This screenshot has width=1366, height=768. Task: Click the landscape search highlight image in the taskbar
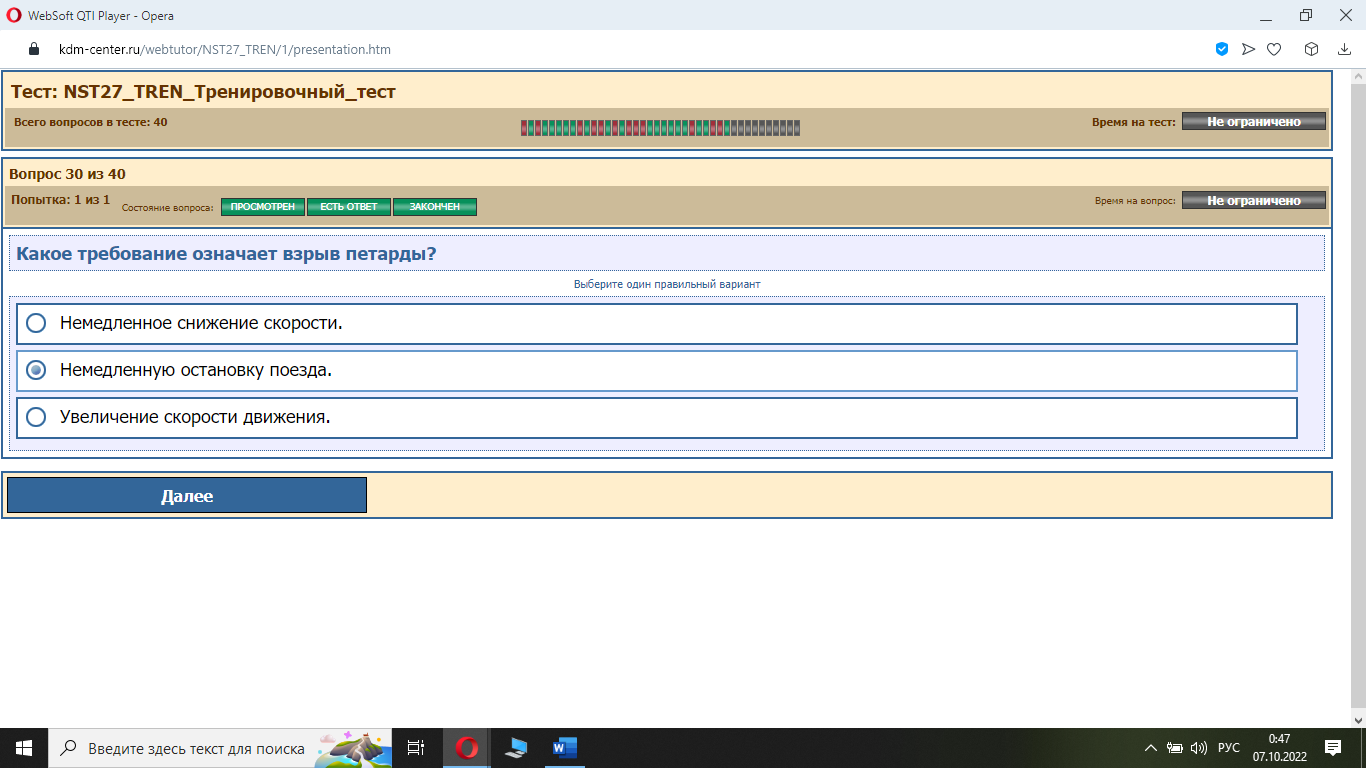352,748
